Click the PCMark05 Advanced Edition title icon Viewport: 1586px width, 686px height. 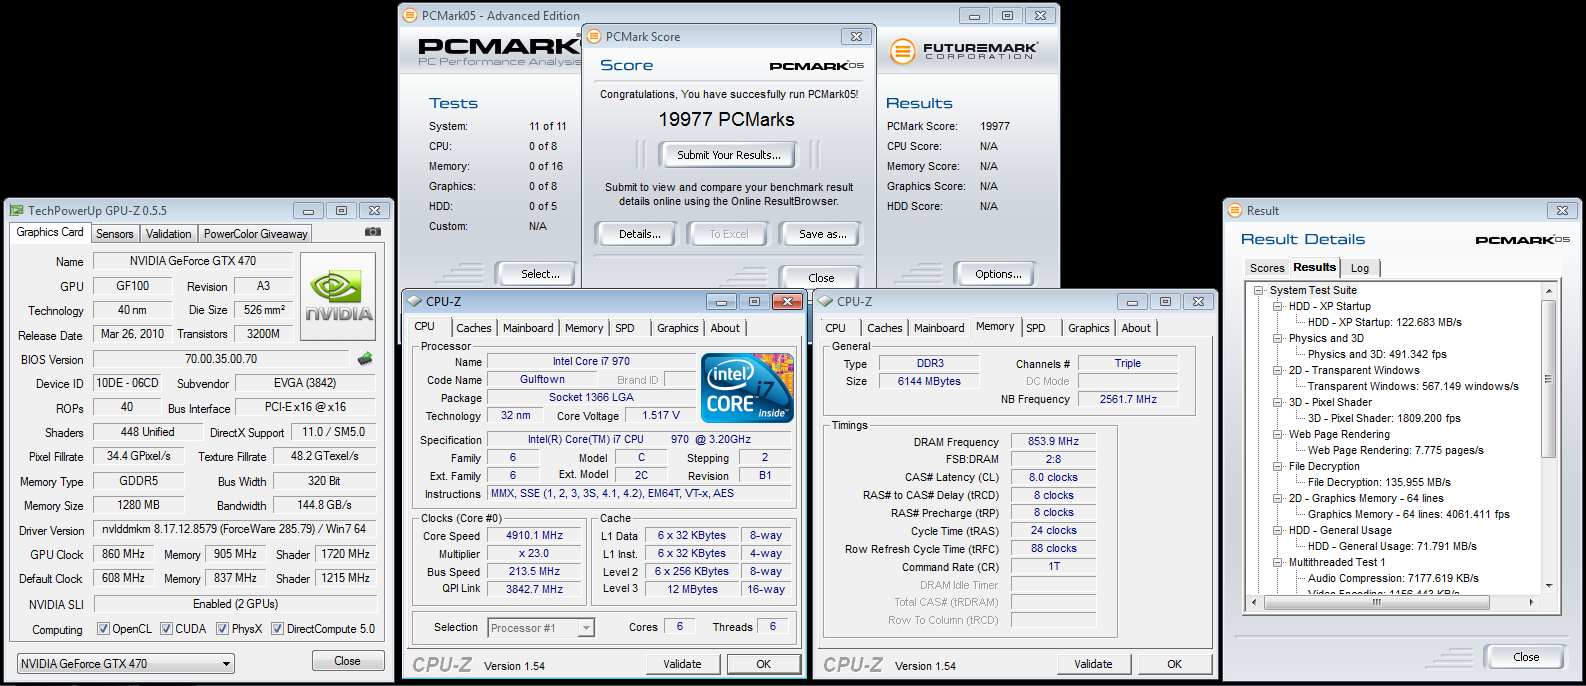(x=410, y=16)
